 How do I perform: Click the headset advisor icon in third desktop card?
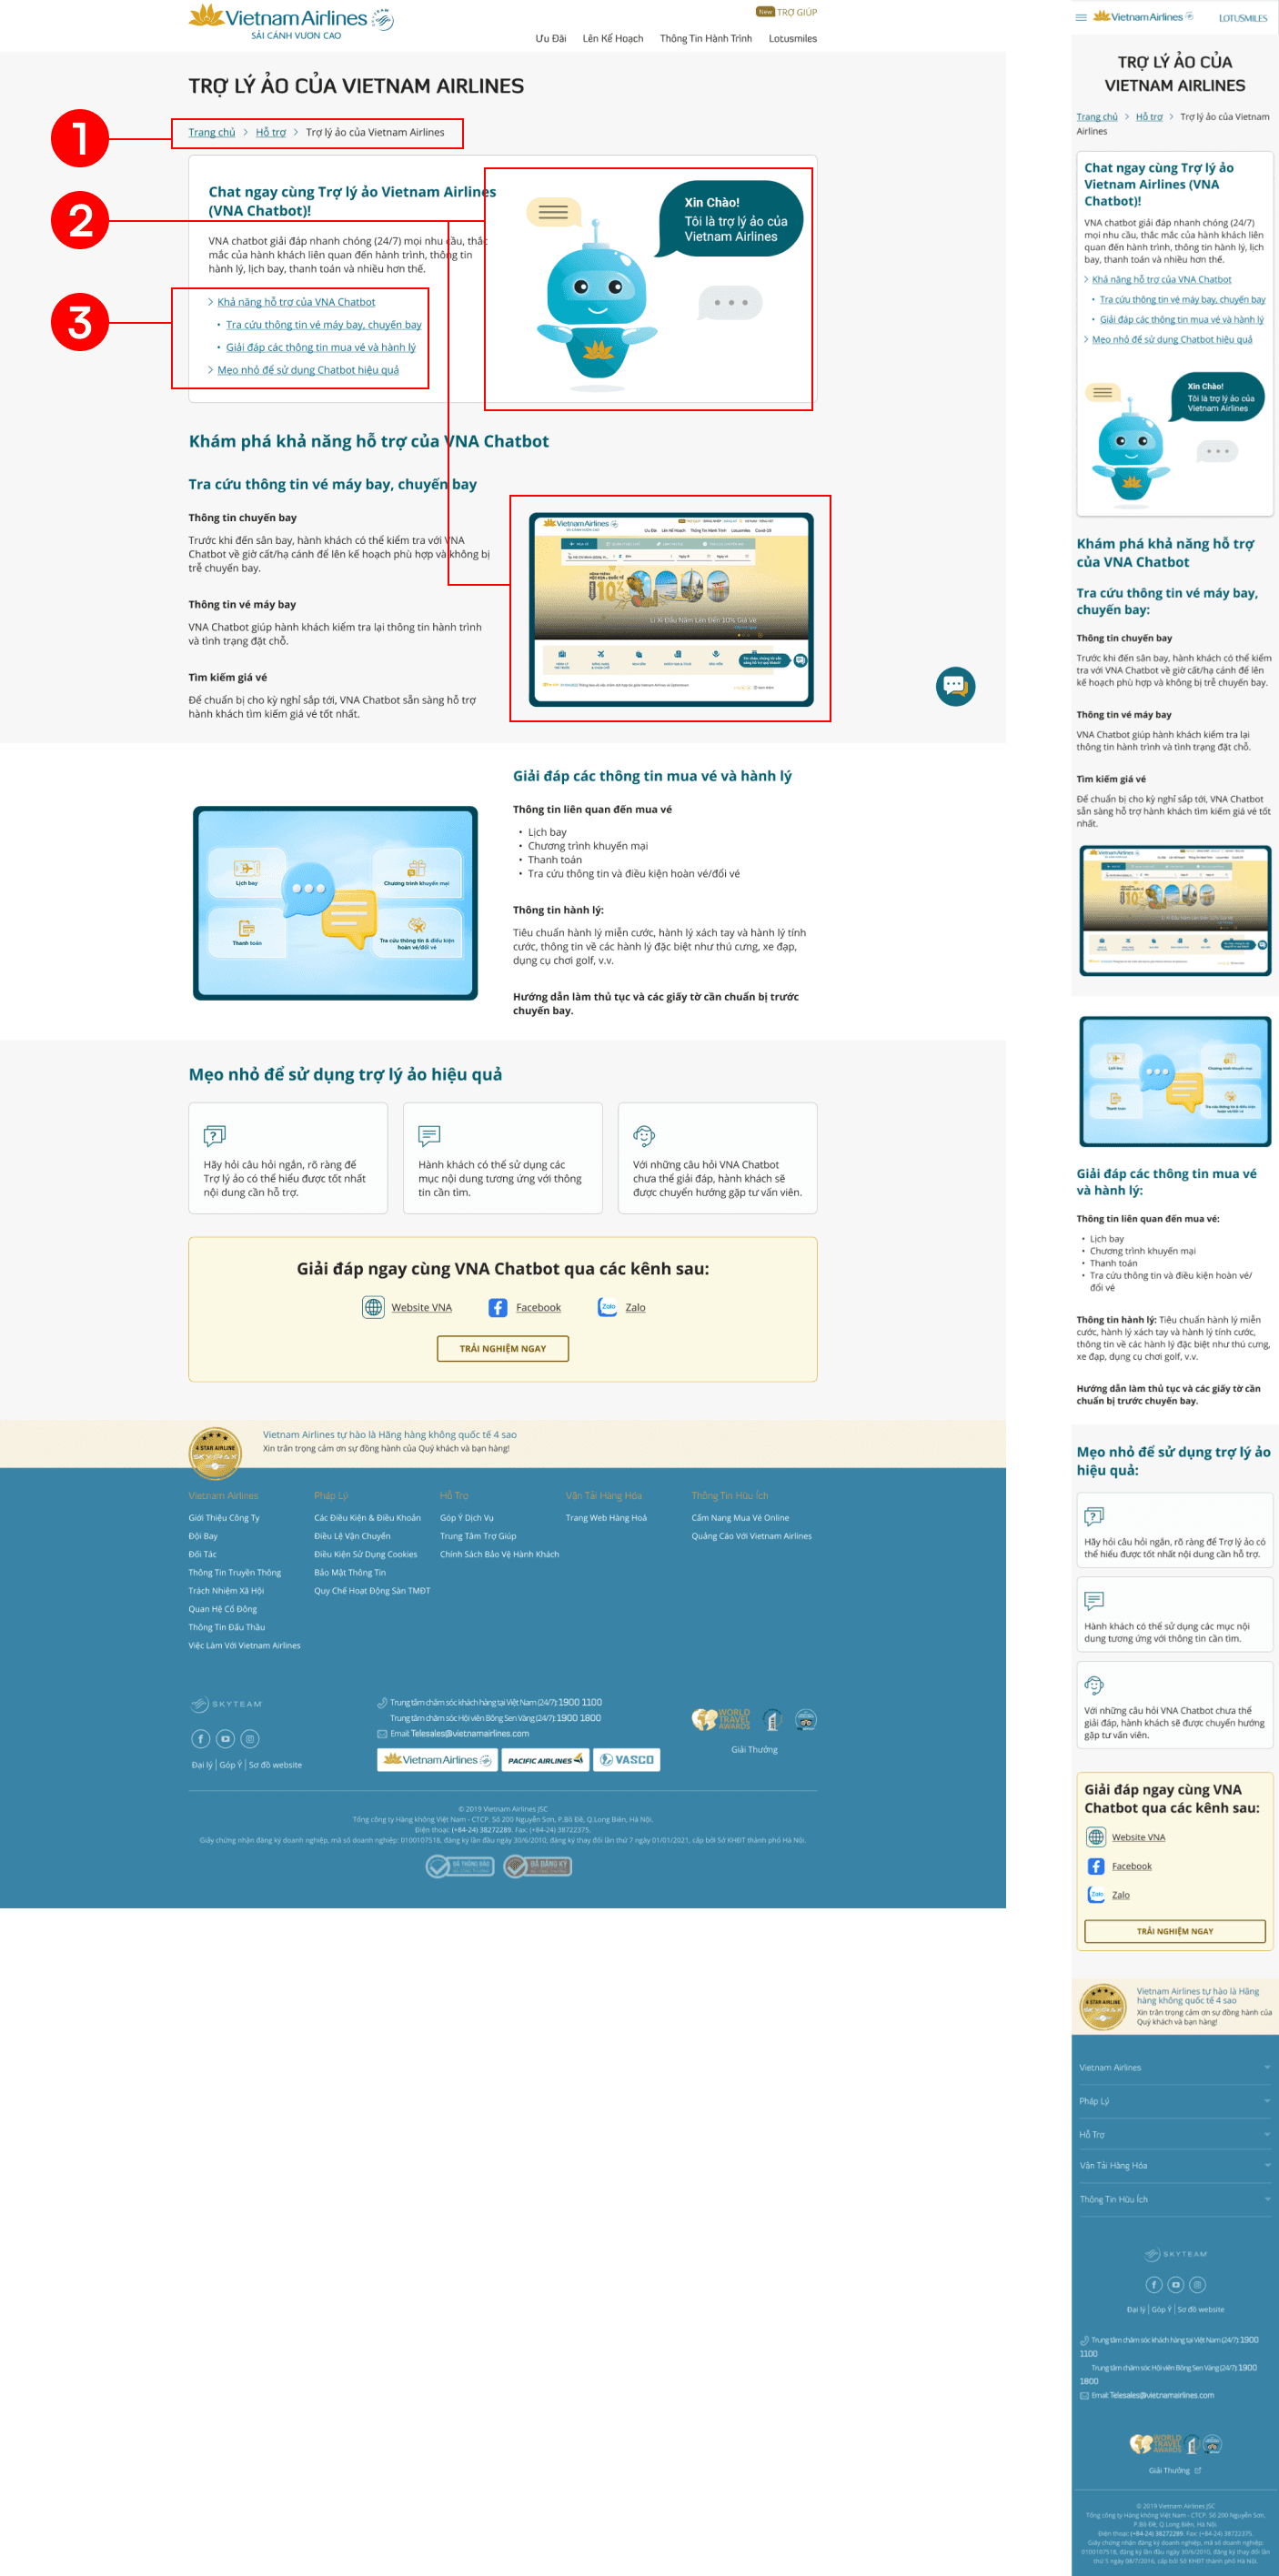[644, 1135]
